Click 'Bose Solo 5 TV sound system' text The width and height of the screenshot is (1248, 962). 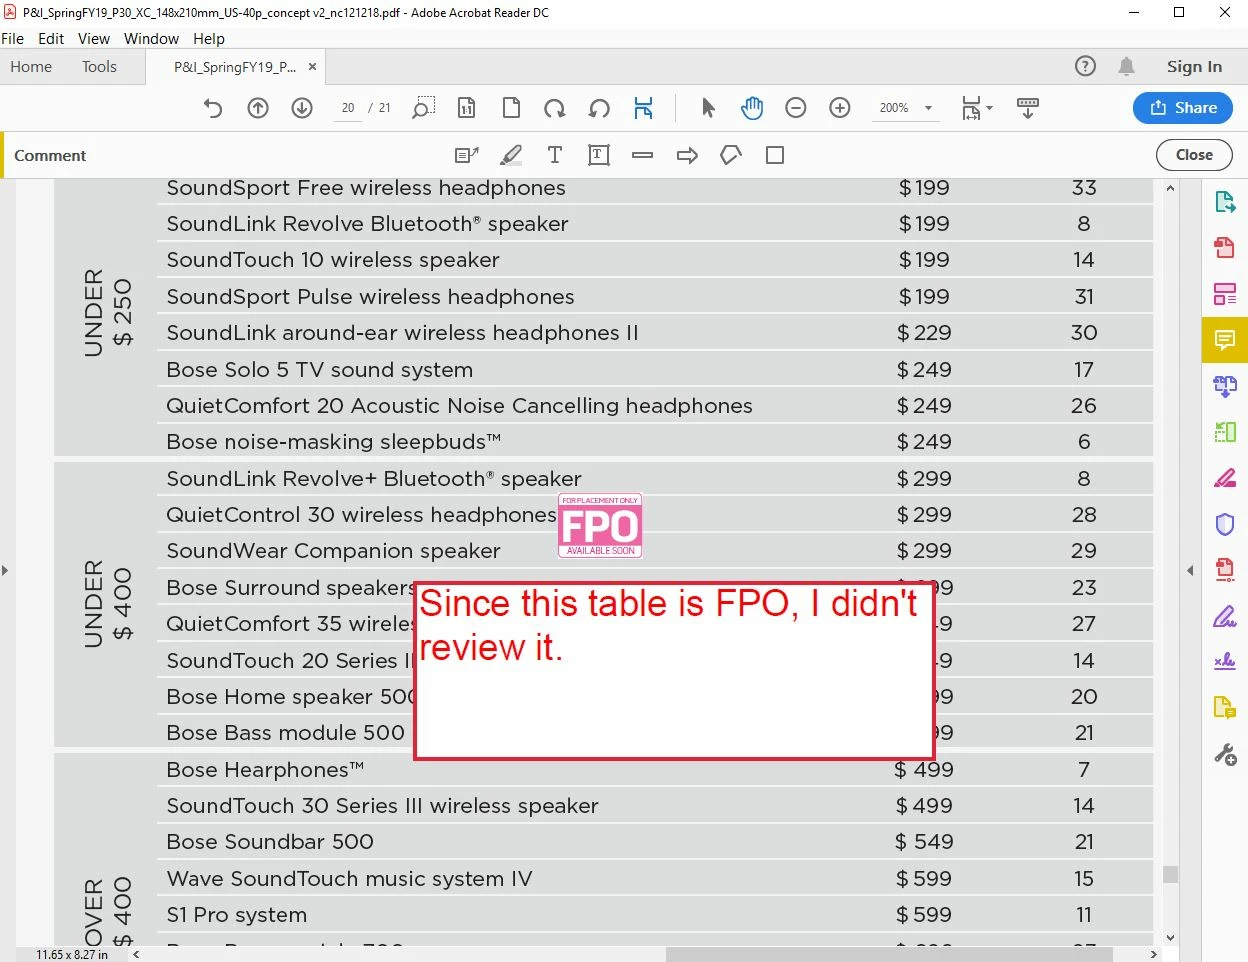click(320, 369)
